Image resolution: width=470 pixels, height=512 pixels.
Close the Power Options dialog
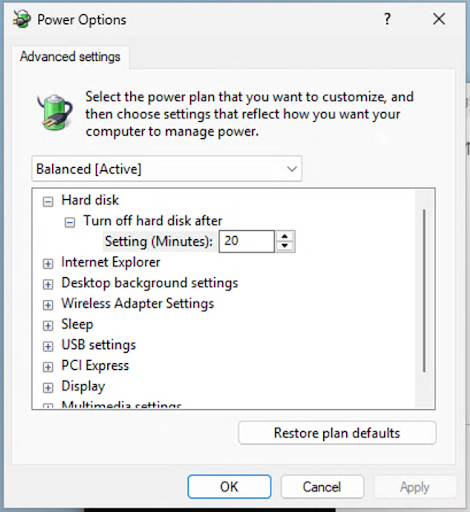(x=439, y=19)
